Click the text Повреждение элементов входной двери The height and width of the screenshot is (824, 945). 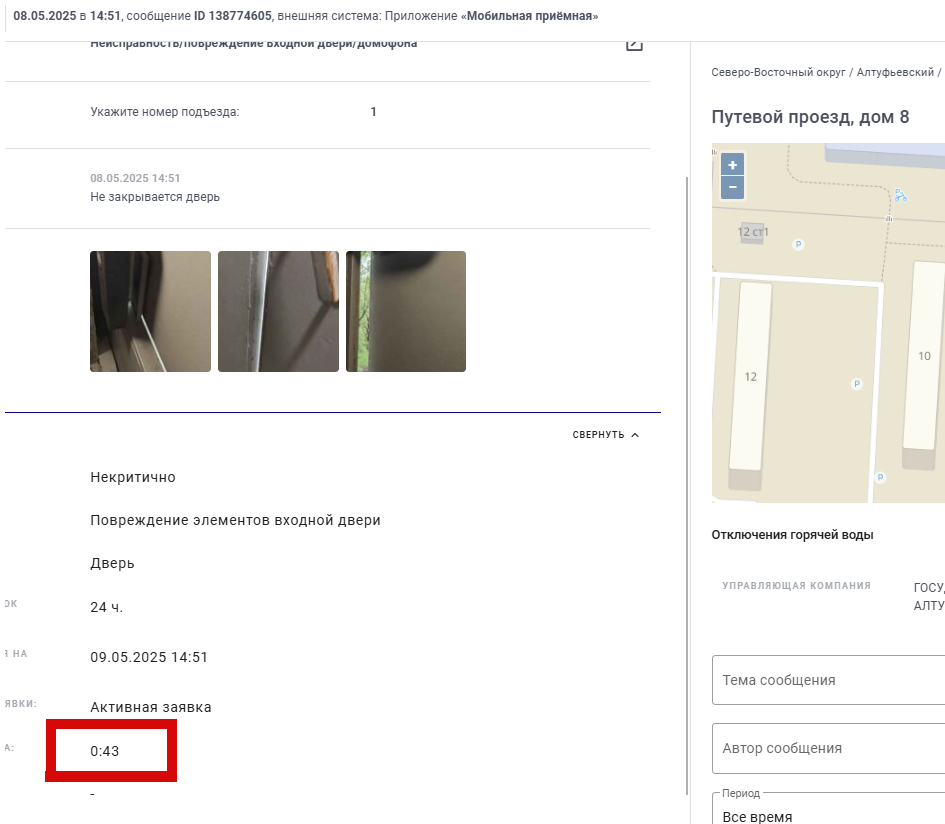click(235, 520)
